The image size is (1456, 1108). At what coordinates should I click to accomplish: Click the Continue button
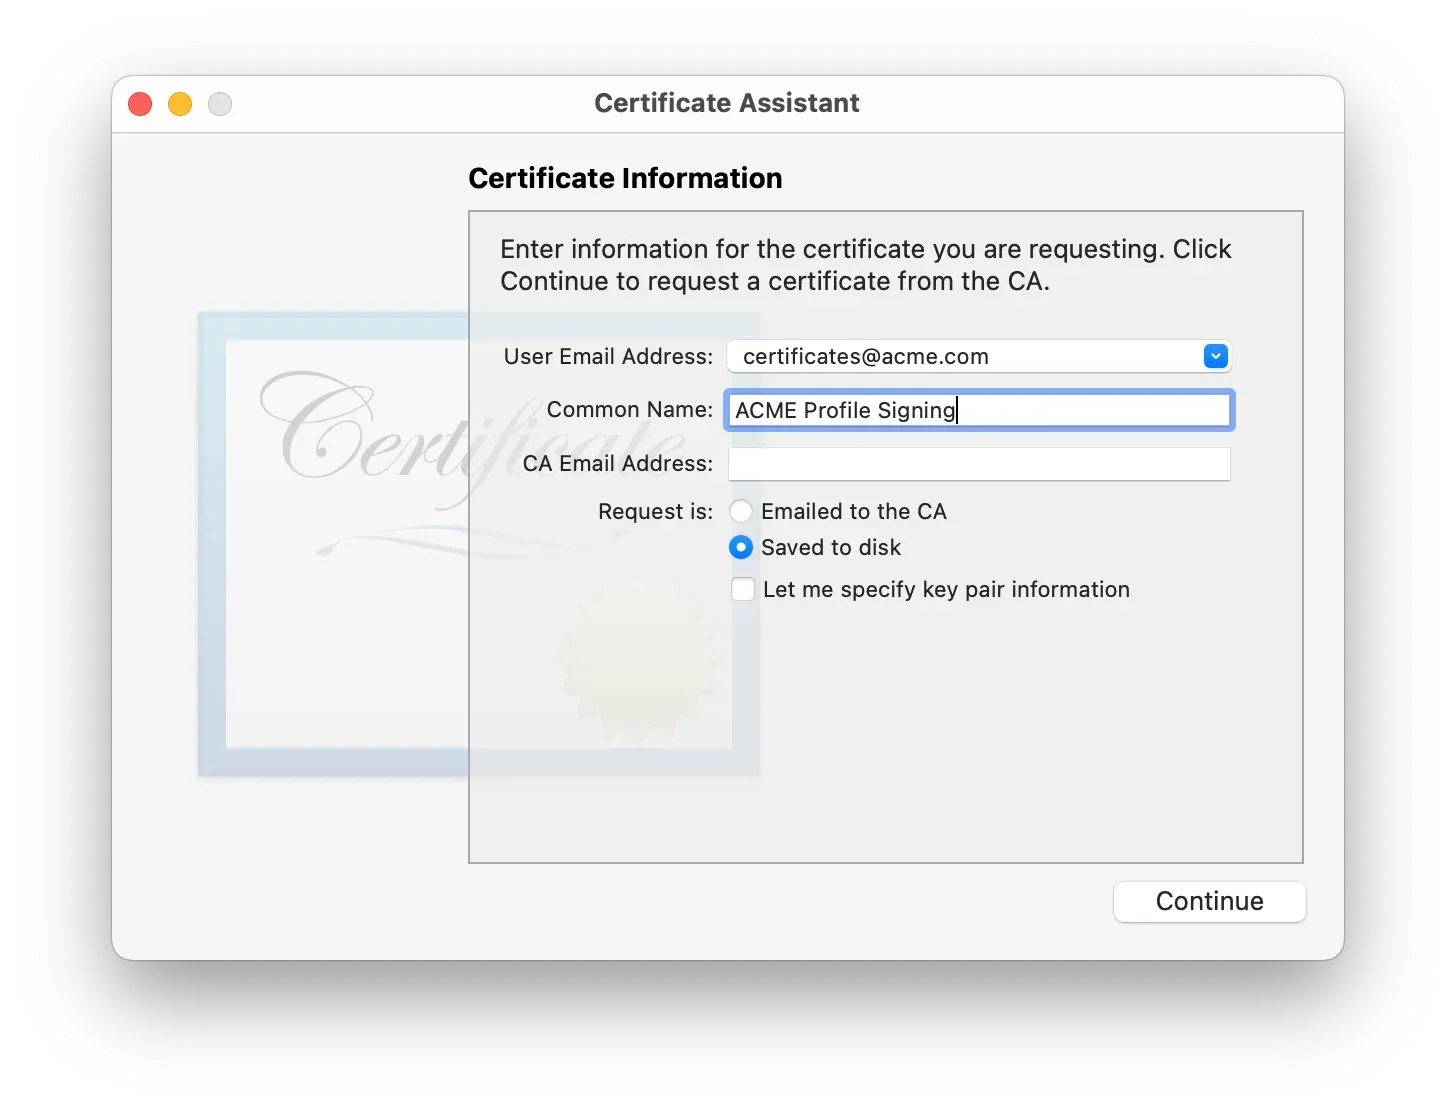(x=1209, y=901)
